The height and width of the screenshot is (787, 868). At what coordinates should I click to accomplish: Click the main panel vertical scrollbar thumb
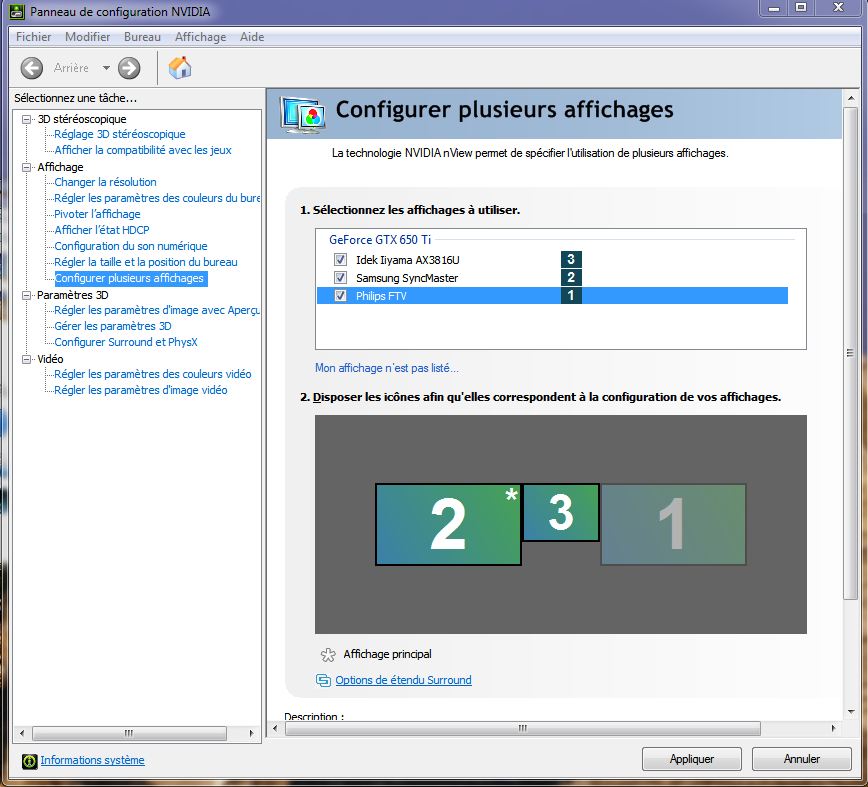click(x=850, y=353)
